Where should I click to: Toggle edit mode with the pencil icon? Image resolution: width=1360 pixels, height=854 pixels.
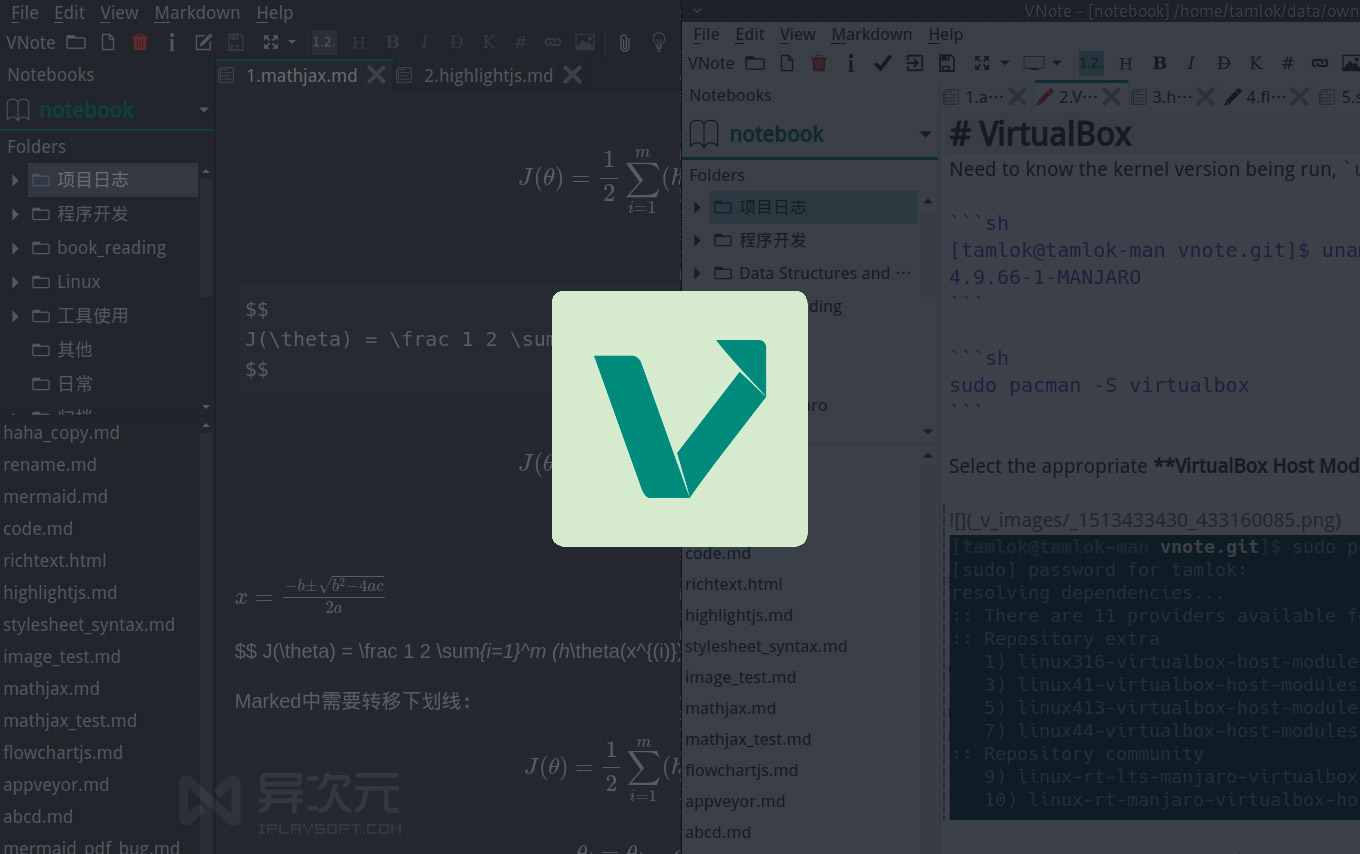click(x=203, y=42)
